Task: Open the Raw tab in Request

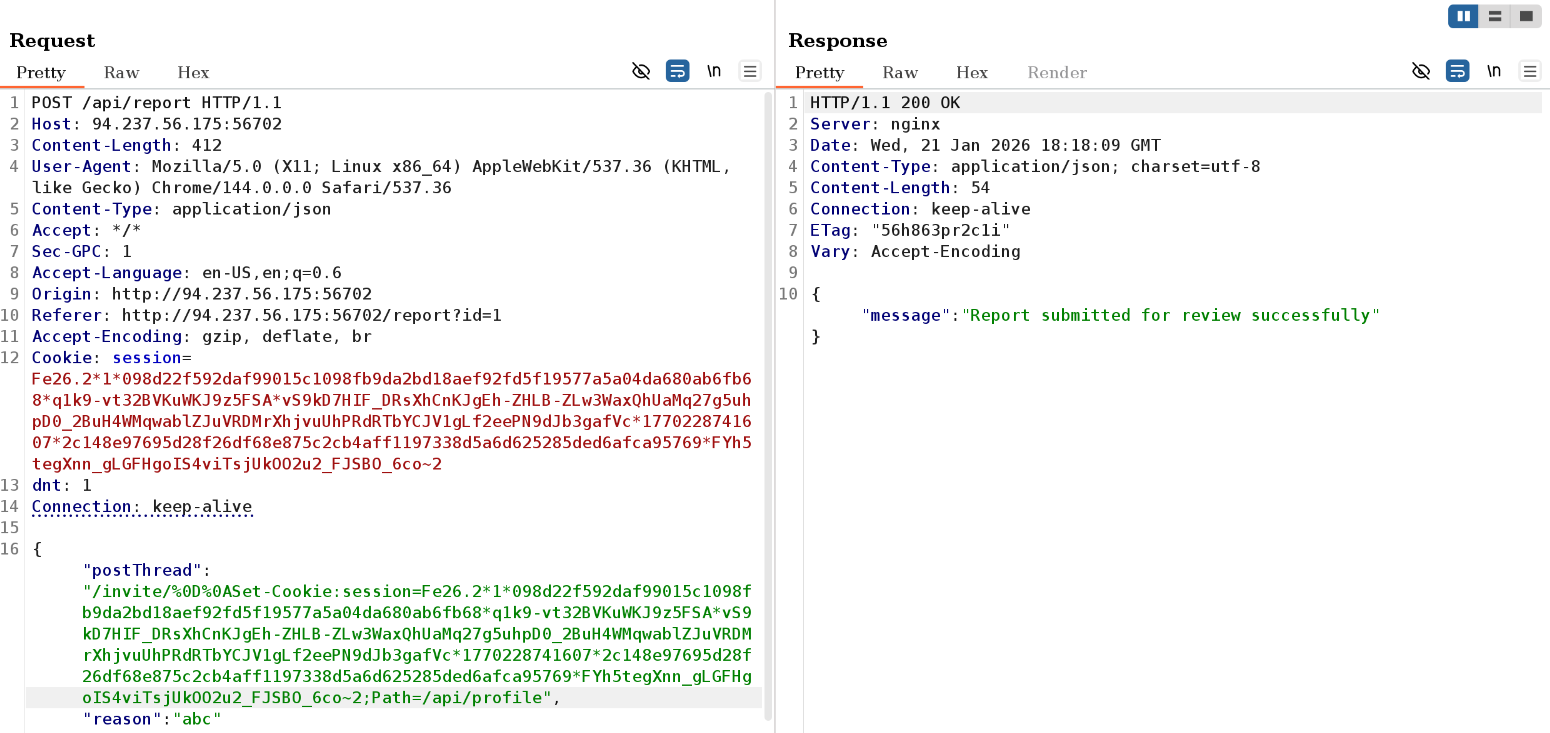Action: (x=121, y=72)
